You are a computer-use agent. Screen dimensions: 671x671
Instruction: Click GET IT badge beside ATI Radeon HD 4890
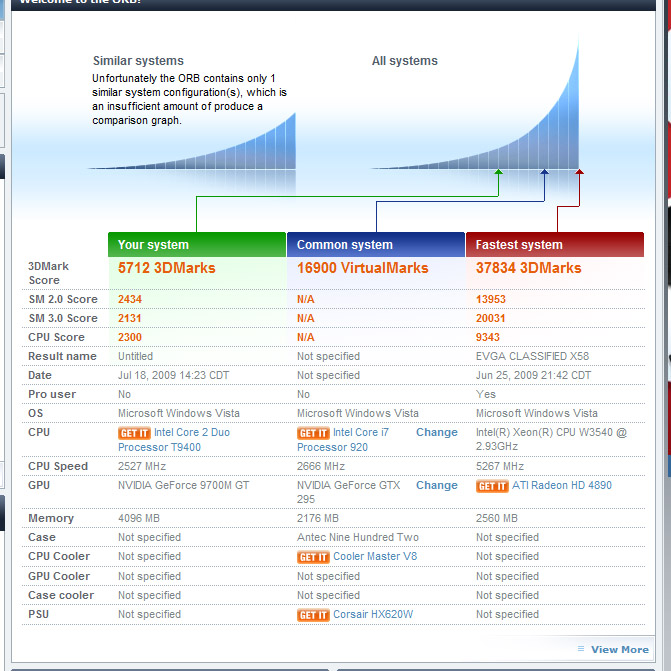click(x=492, y=486)
